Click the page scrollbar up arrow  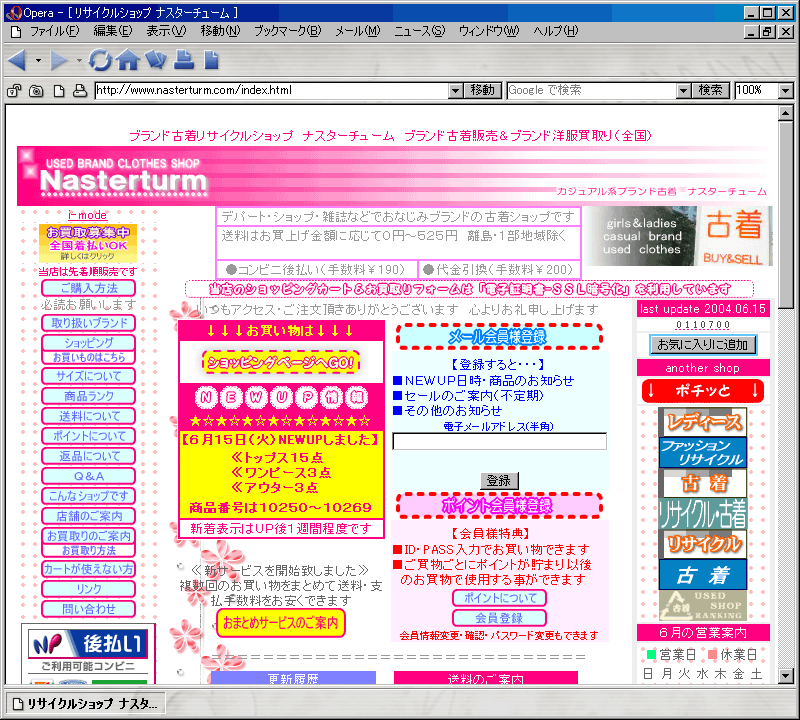[786, 113]
